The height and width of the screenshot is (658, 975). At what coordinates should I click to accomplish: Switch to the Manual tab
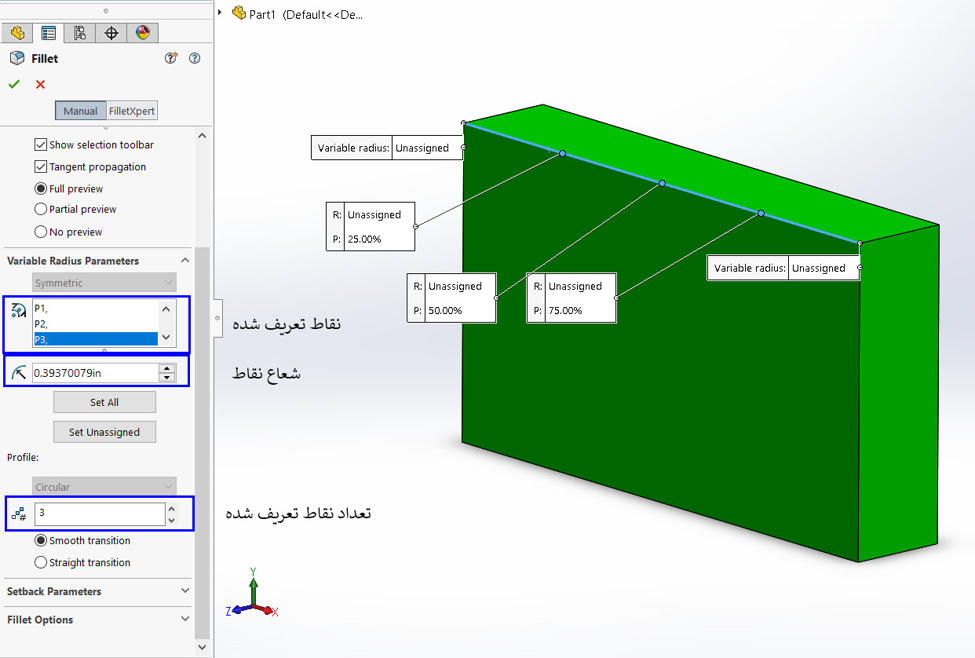tap(81, 111)
